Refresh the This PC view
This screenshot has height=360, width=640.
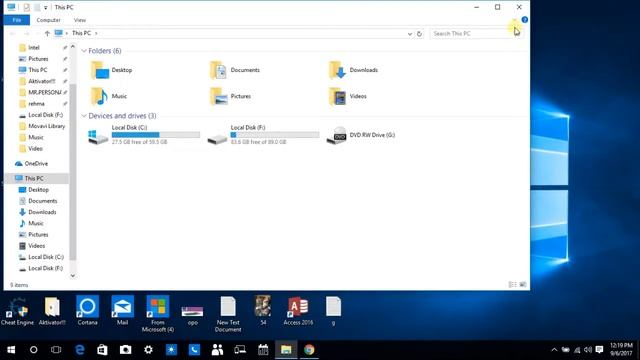tap(419, 34)
